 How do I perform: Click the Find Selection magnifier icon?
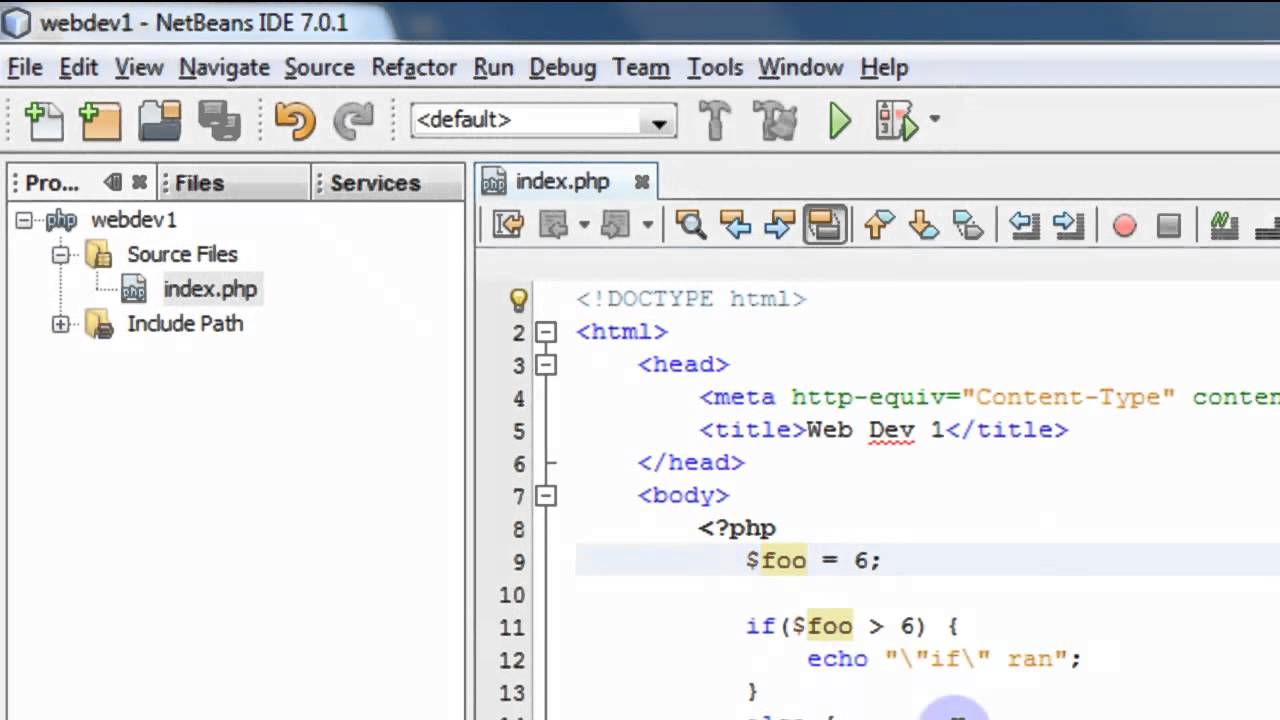pyautogui.click(x=690, y=225)
